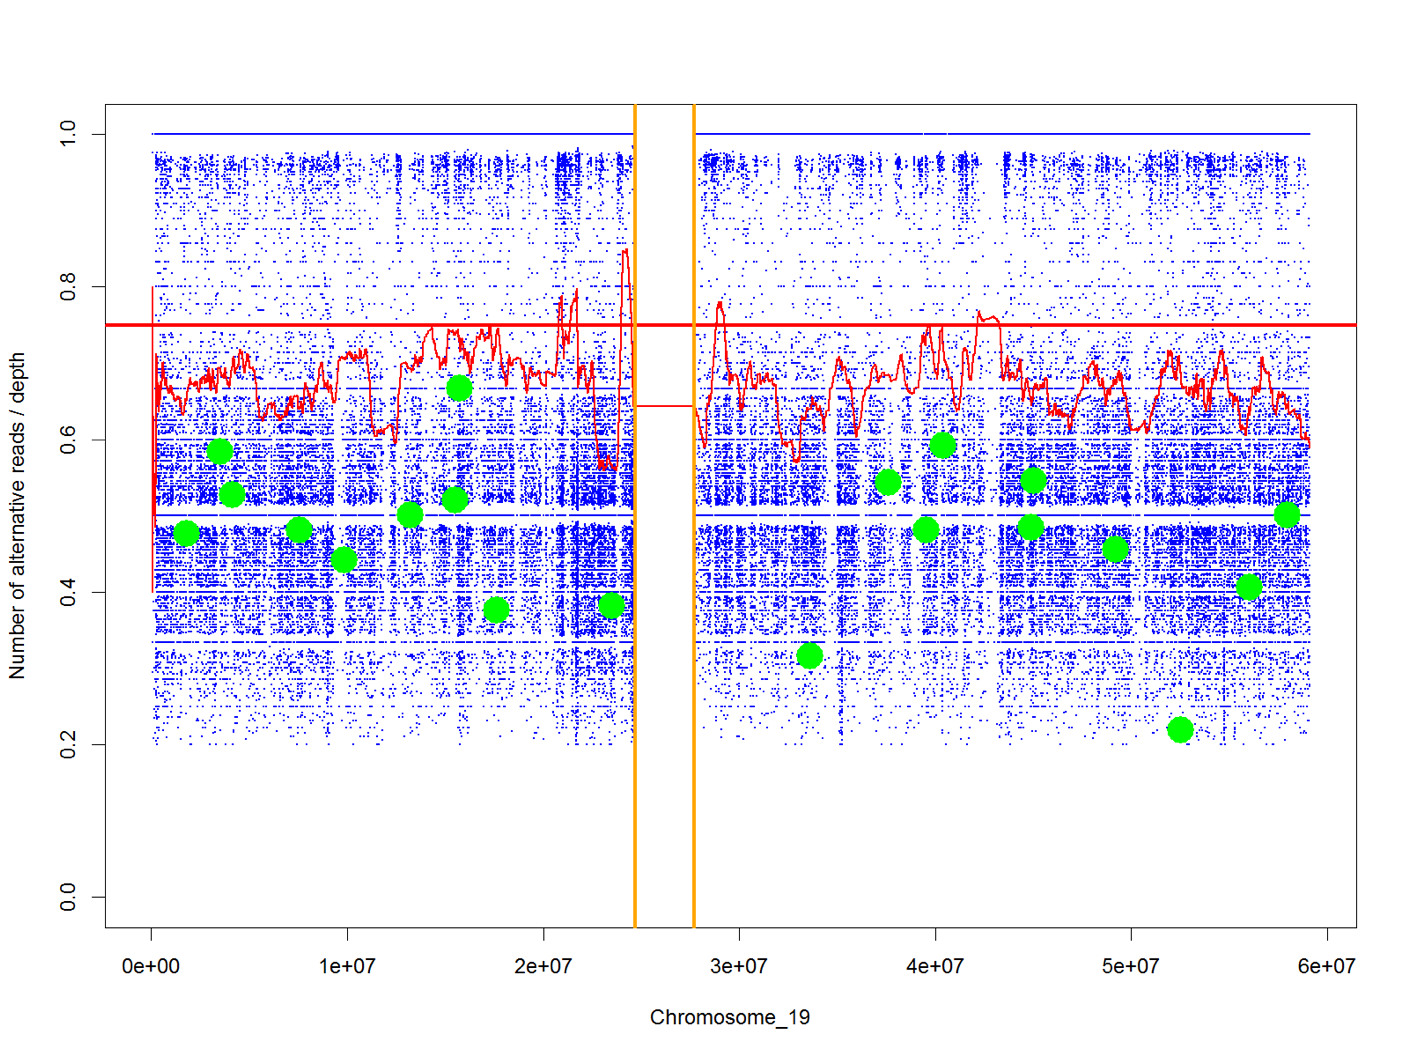1408x1056 pixels.
Task: Select the leftmost green marker
Action: [x=187, y=534]
